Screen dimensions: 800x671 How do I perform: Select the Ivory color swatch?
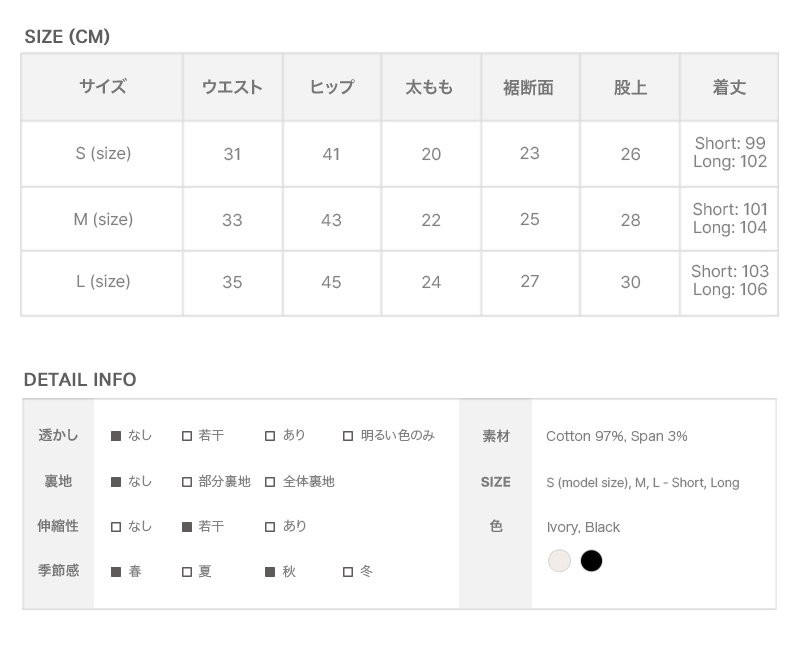559,561
